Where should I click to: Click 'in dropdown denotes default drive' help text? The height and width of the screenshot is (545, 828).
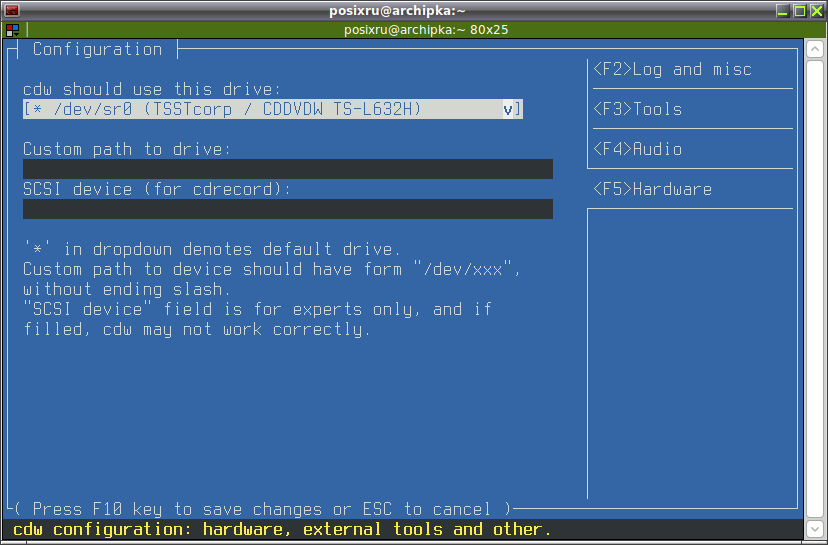(x=212, y=249)
